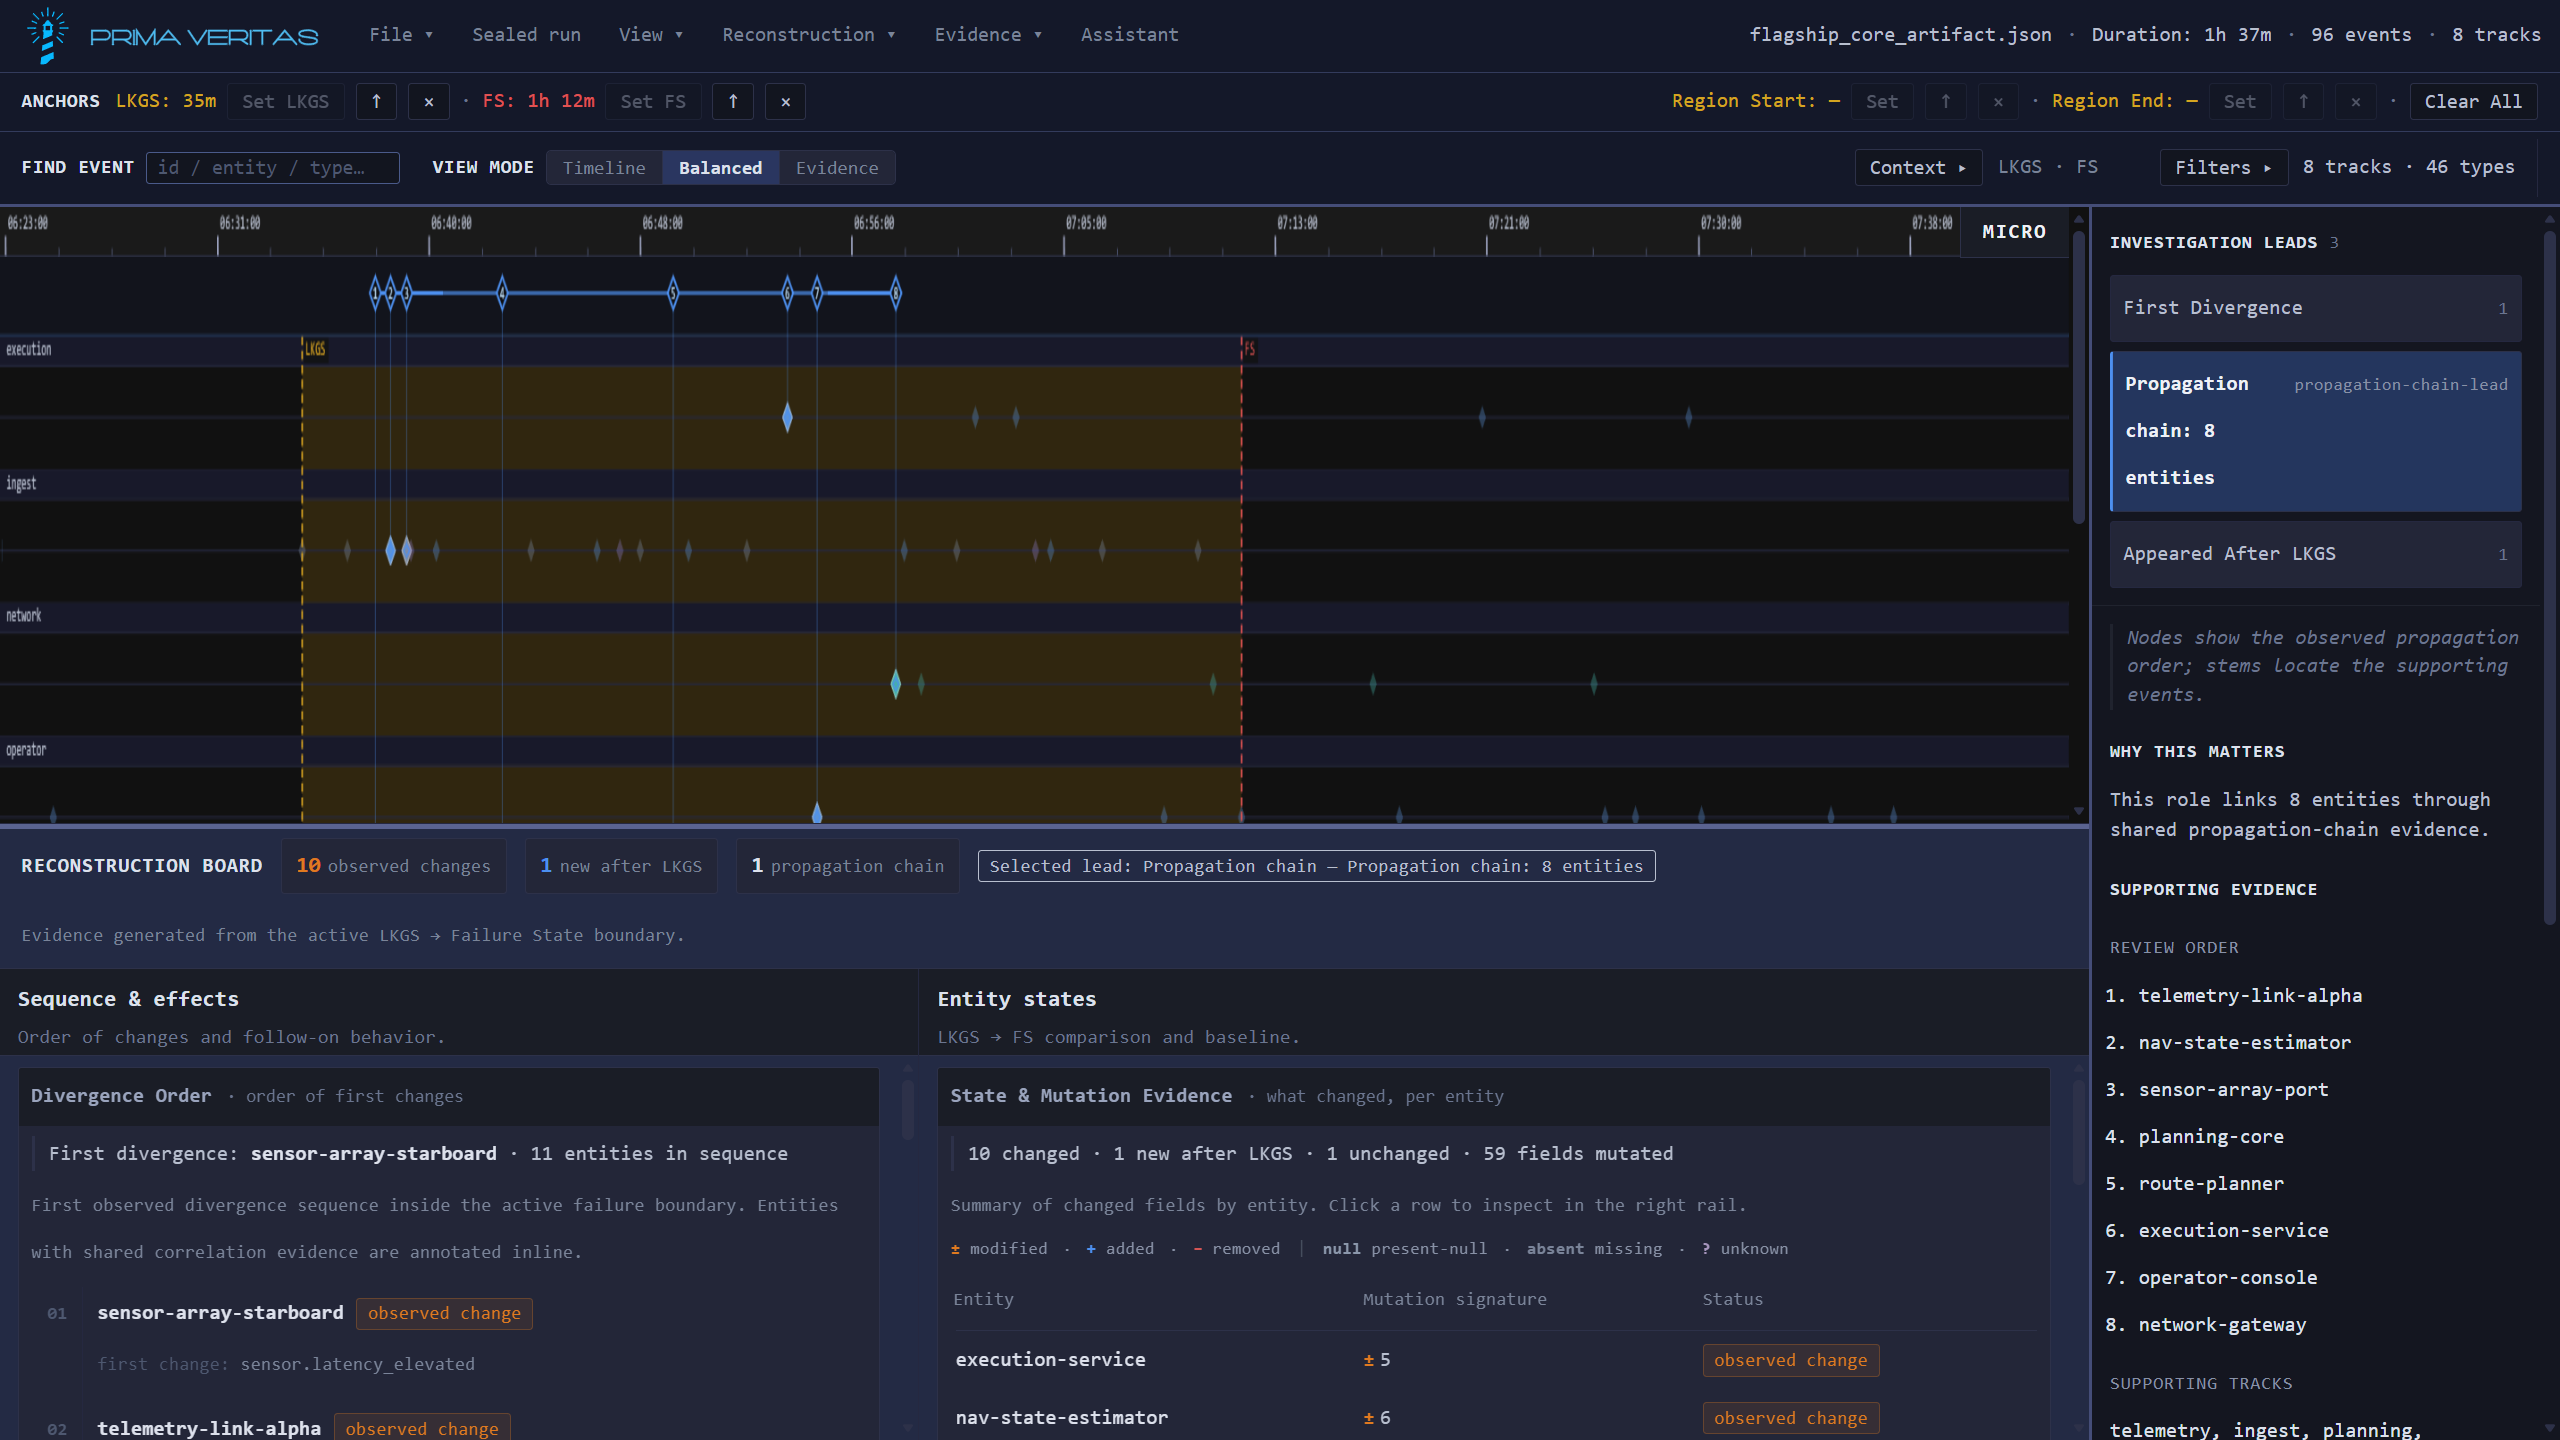This screenshot has height=1440, width=2560.
Task: Click Region Start jump arrow icon
Action: click(x=1945, y=101)
